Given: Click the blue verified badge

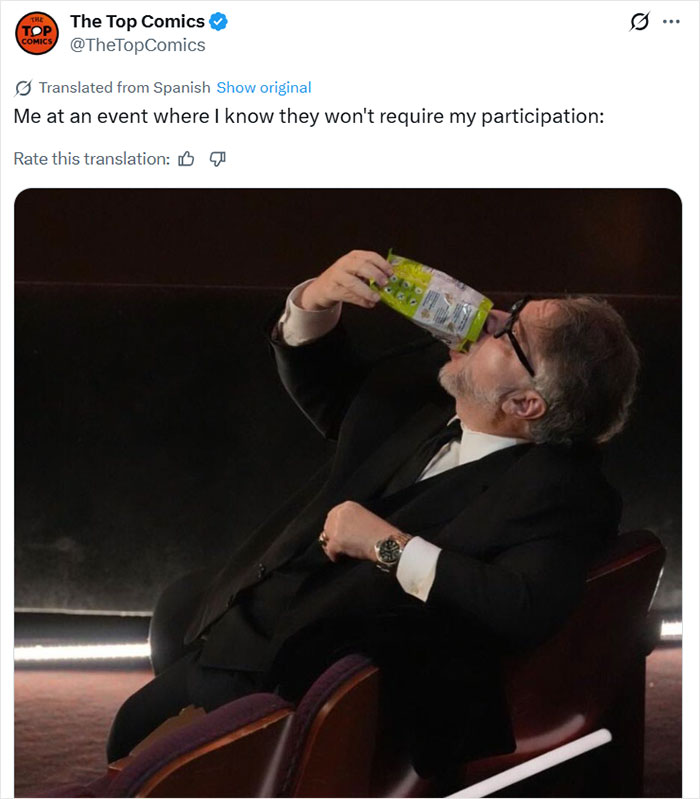Looking at the screenshot, I should (218, 22).
